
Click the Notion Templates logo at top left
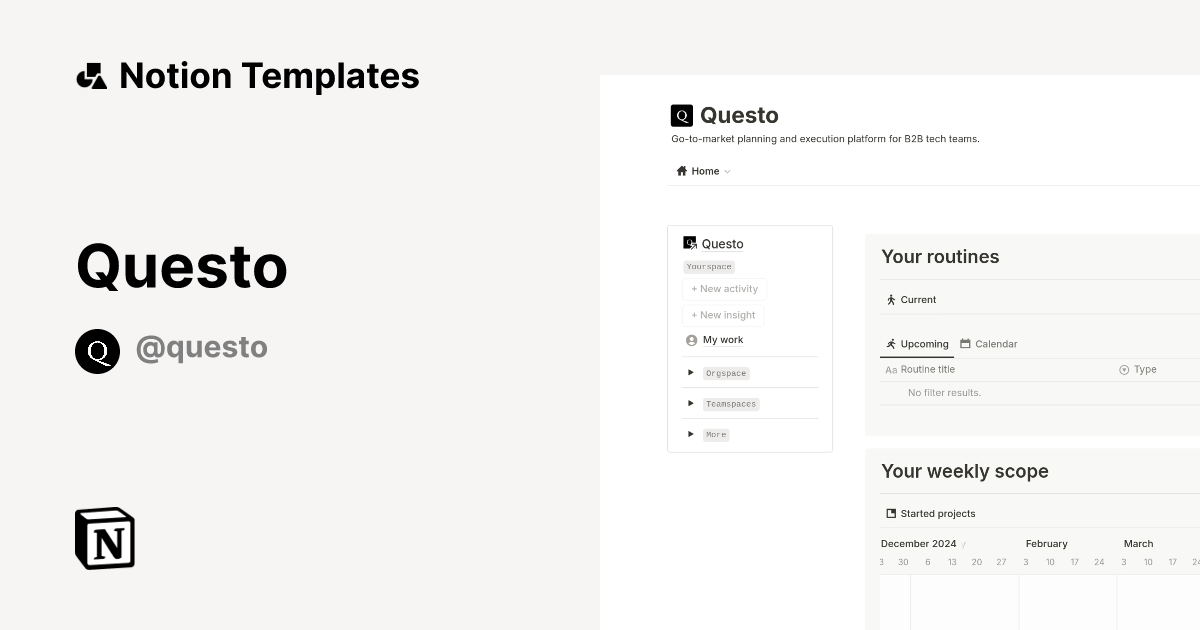(x=91, y=75)
